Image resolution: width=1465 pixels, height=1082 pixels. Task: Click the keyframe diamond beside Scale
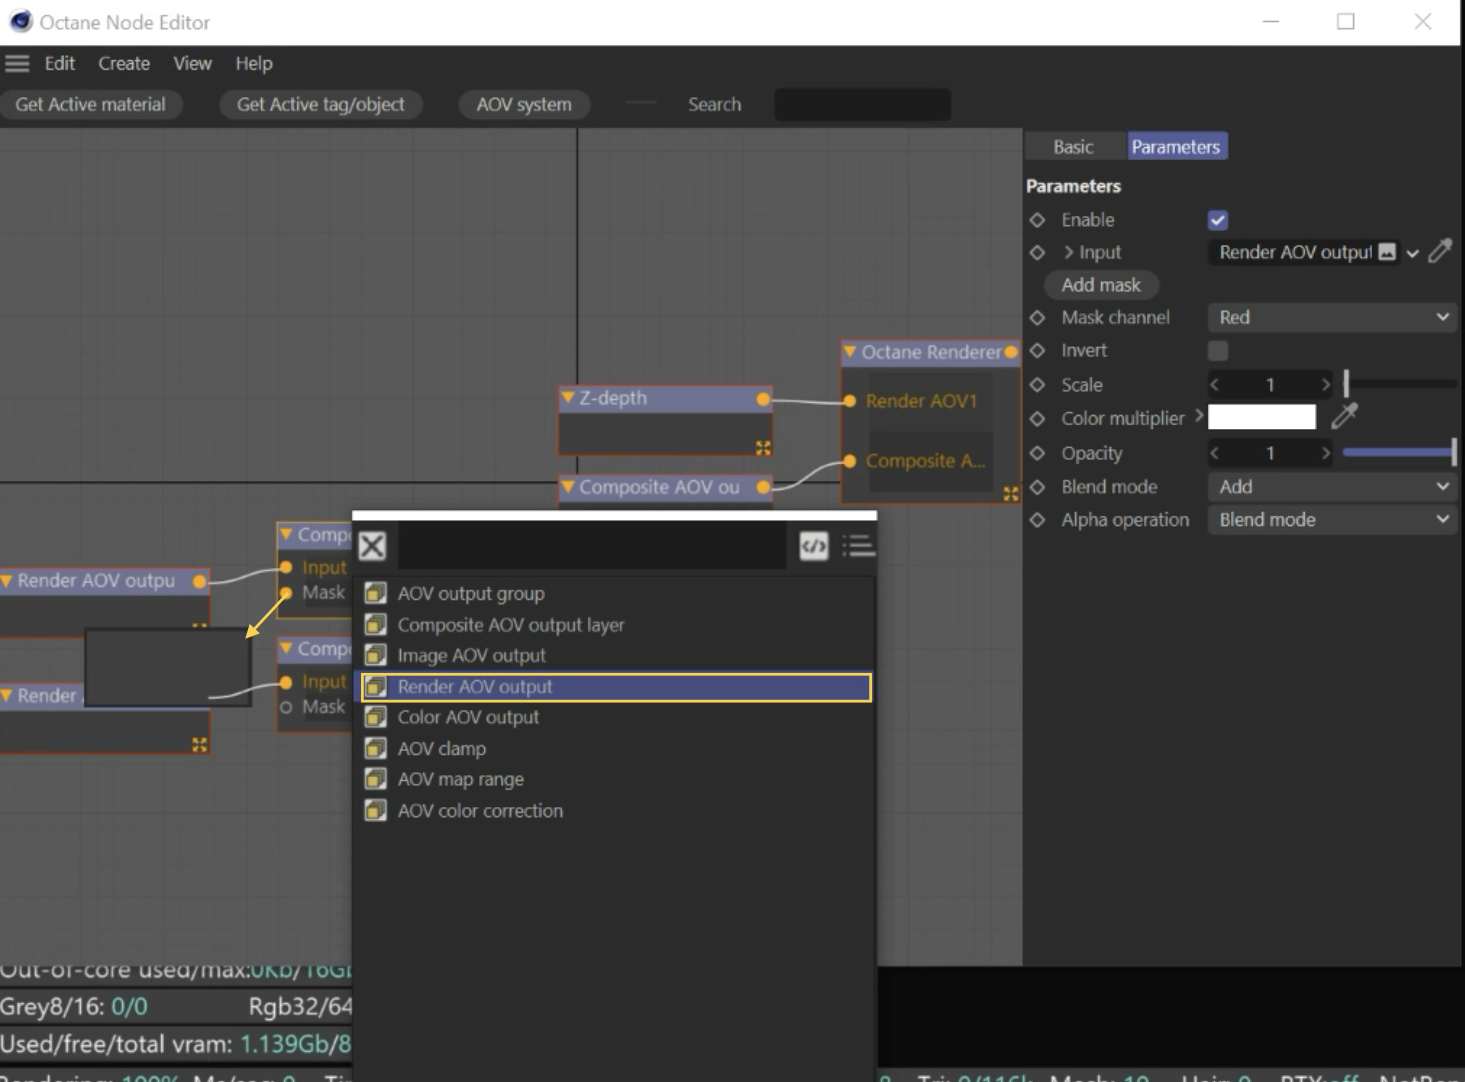(x=1037, y=385)
